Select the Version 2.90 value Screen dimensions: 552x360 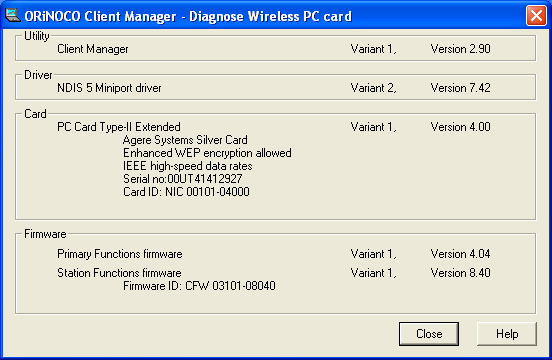pyautogui.click(x=460, y=49)
